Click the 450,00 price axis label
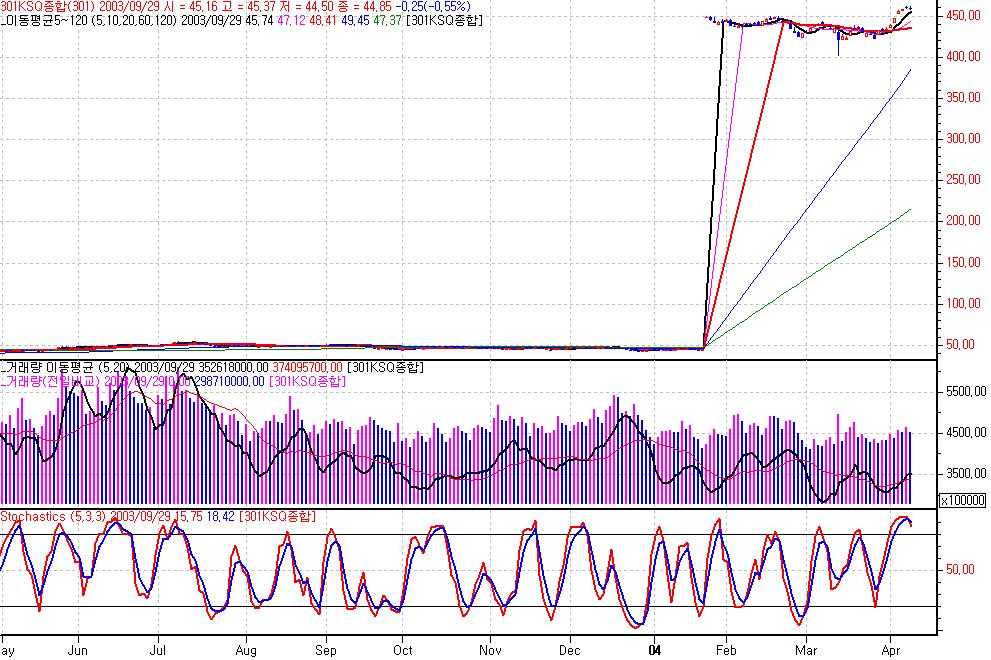991x660 pixels. point(961,16)
